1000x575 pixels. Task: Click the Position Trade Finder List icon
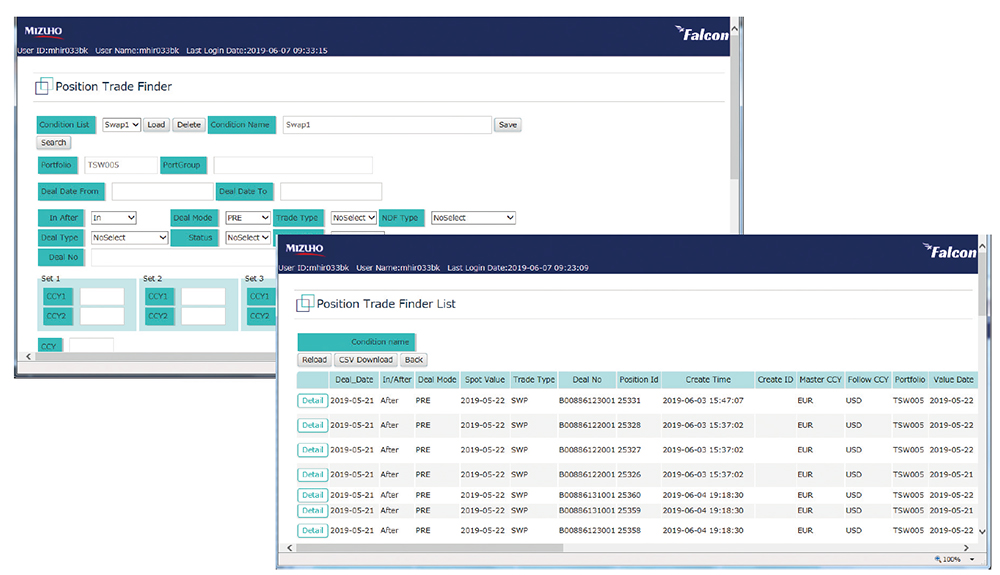pos(304,303)
